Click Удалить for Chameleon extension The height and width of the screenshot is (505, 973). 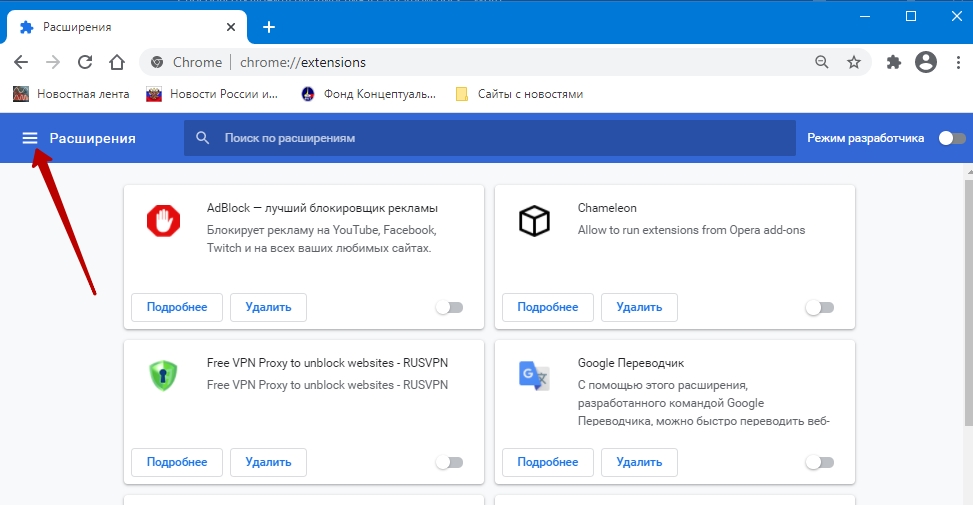coord(640,307)
